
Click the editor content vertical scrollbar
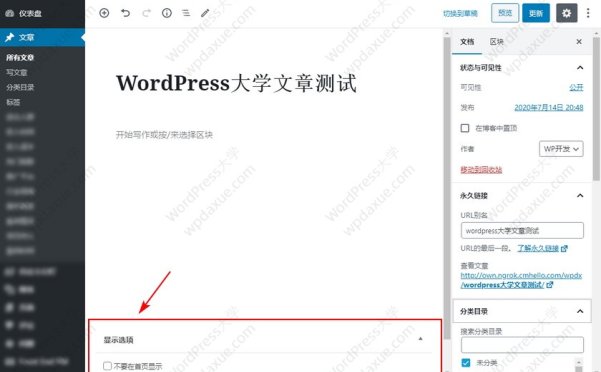[447, 188]
